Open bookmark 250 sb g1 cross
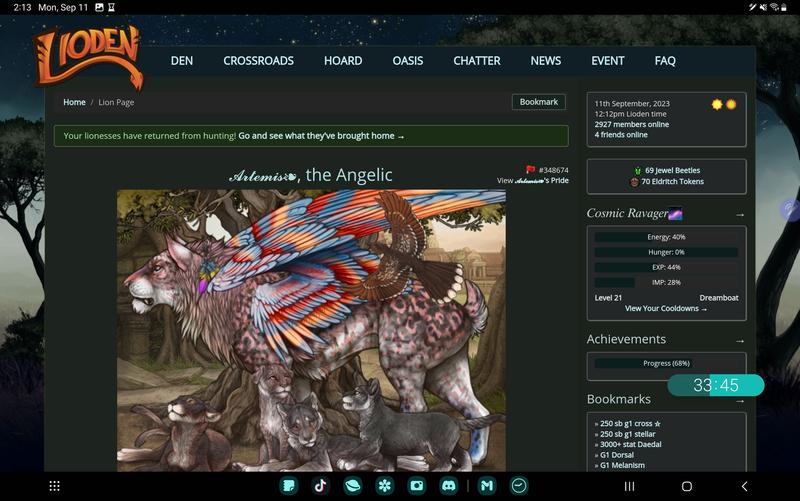Image resolution: width=800 pixels, height=501 pixels. click(630, 423)
